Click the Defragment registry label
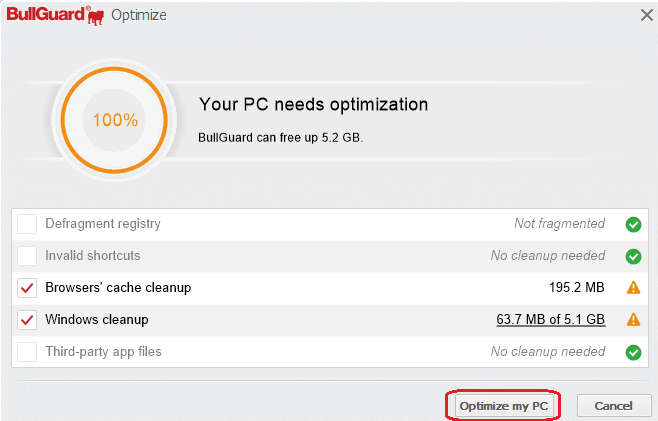Image resolution: width=658 pixels, height=421 pixels. (103, 224)
